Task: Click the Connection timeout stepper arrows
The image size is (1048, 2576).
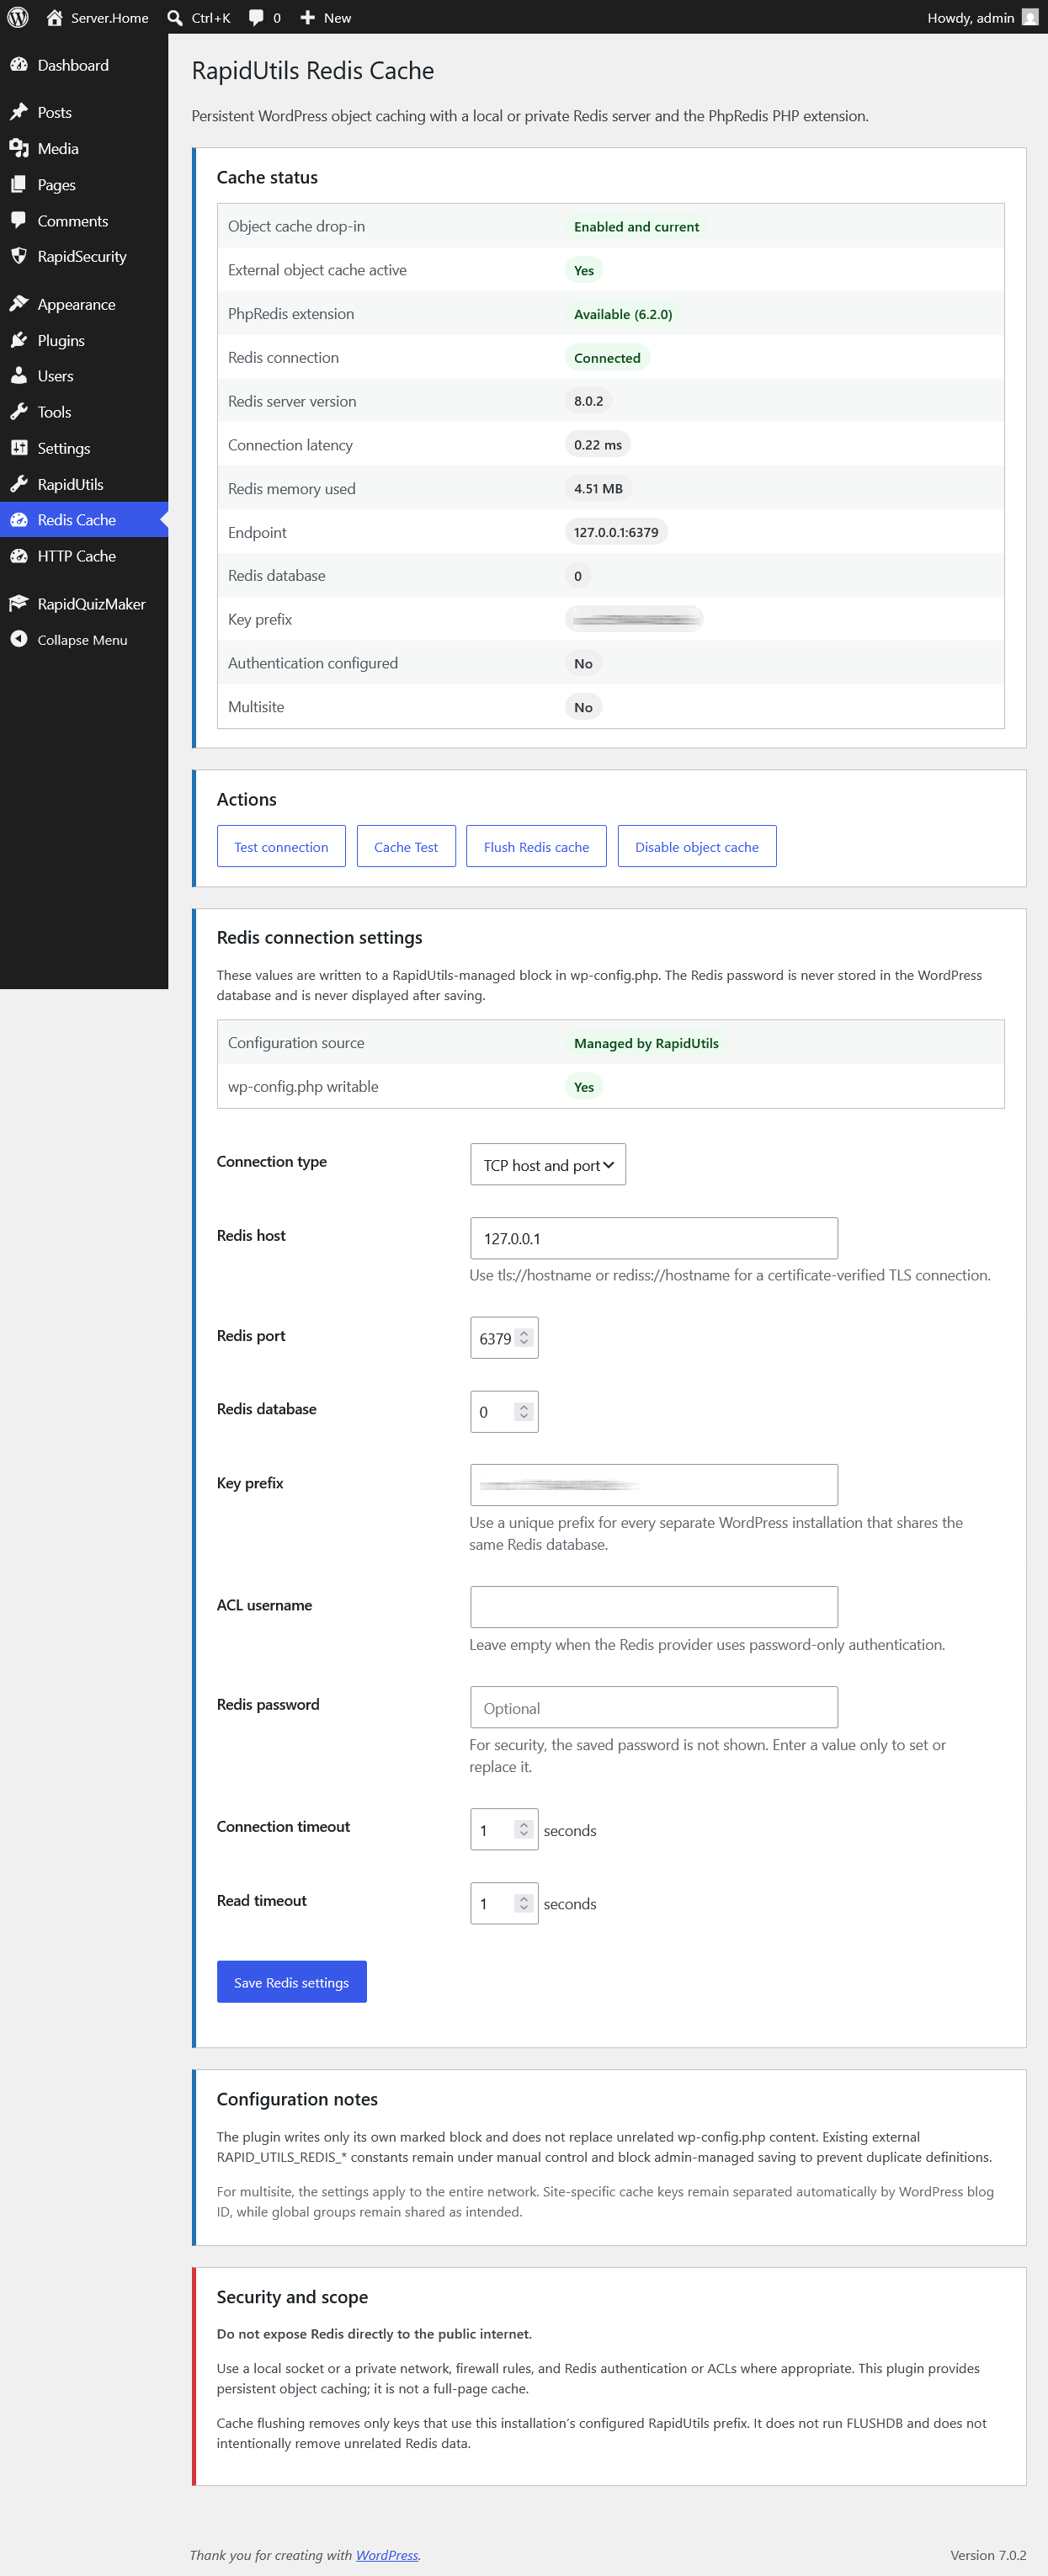Action: click(x=524, y=1829)
